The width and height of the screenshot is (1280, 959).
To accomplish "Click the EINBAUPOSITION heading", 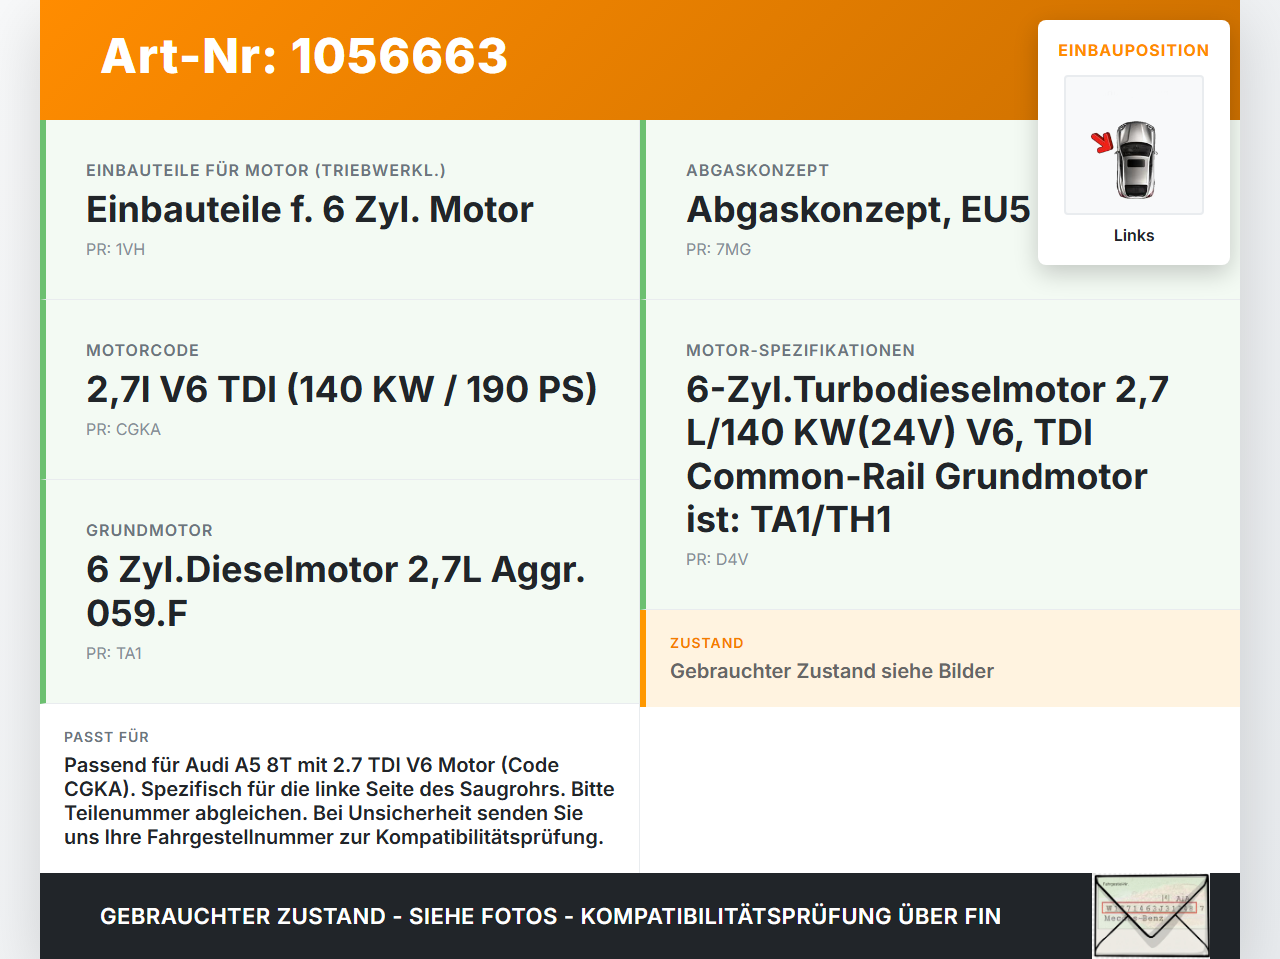I will 1134,50.
